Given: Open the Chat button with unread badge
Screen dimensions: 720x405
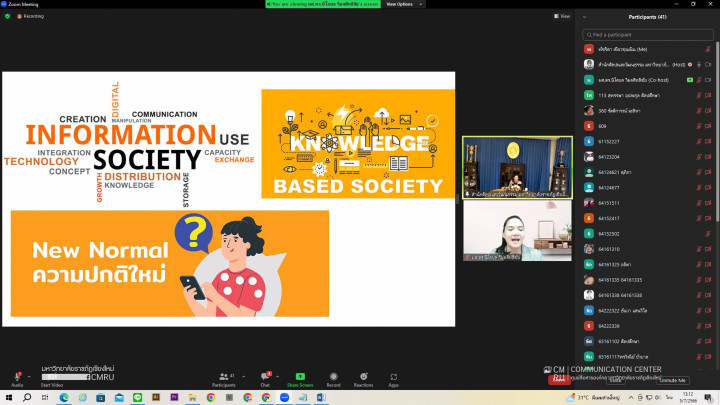Looking at the screenshot, I should 265,380.
